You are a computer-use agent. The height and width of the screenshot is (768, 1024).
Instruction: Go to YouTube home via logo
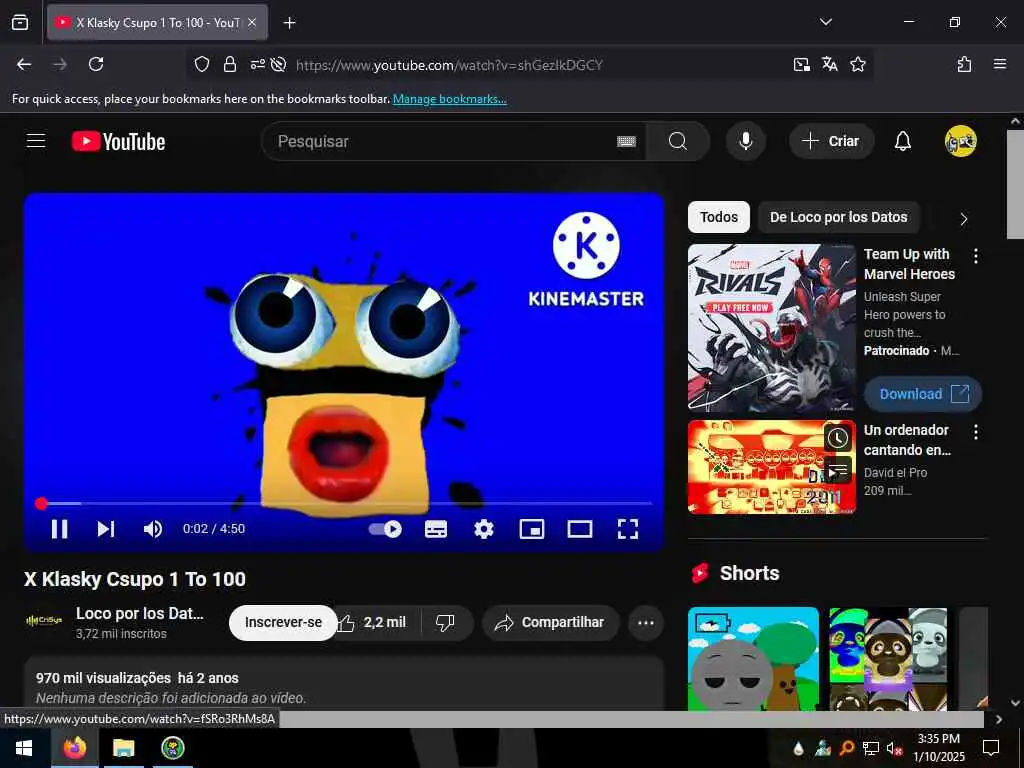pos(119,141)
